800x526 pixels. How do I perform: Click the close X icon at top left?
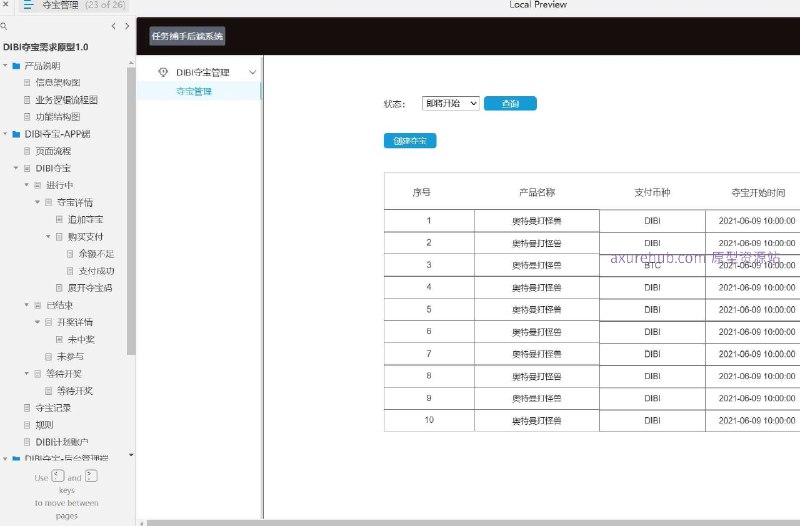(x=6, y=4)
